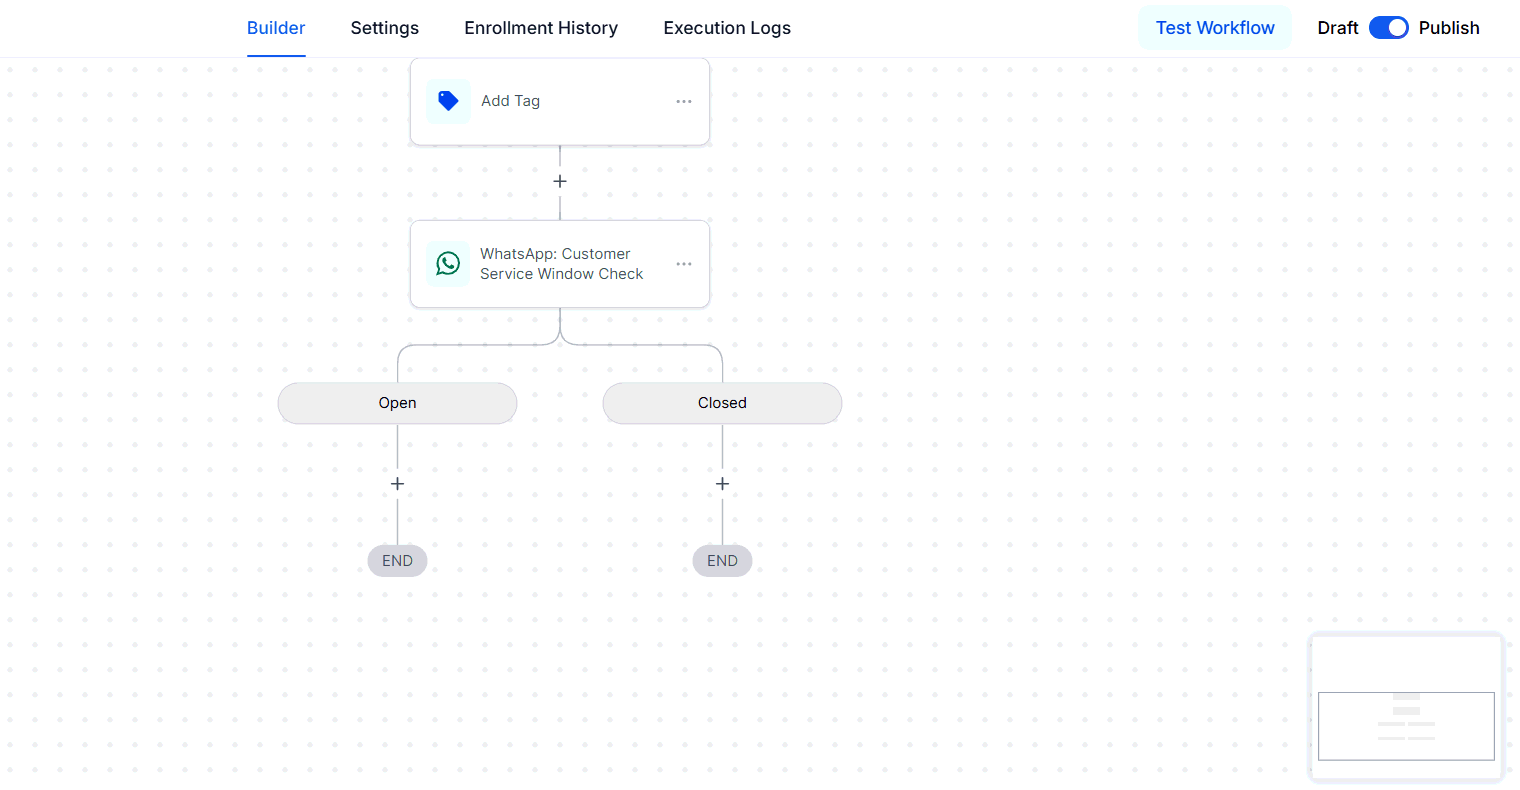
Task: Click the WhatsApp icon on the service window step
Action: [448, 263]
